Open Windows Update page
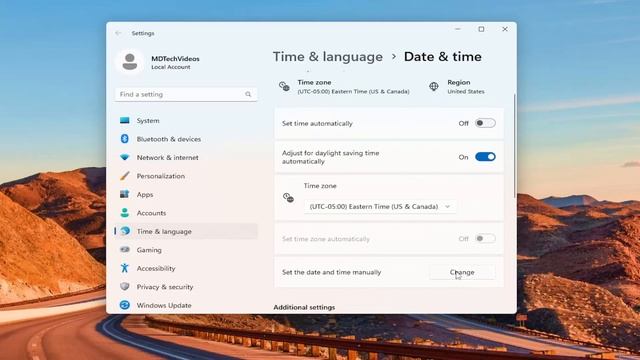Image resolution: width=640 pixels, height=360 pixels. (x=186, y=305)
